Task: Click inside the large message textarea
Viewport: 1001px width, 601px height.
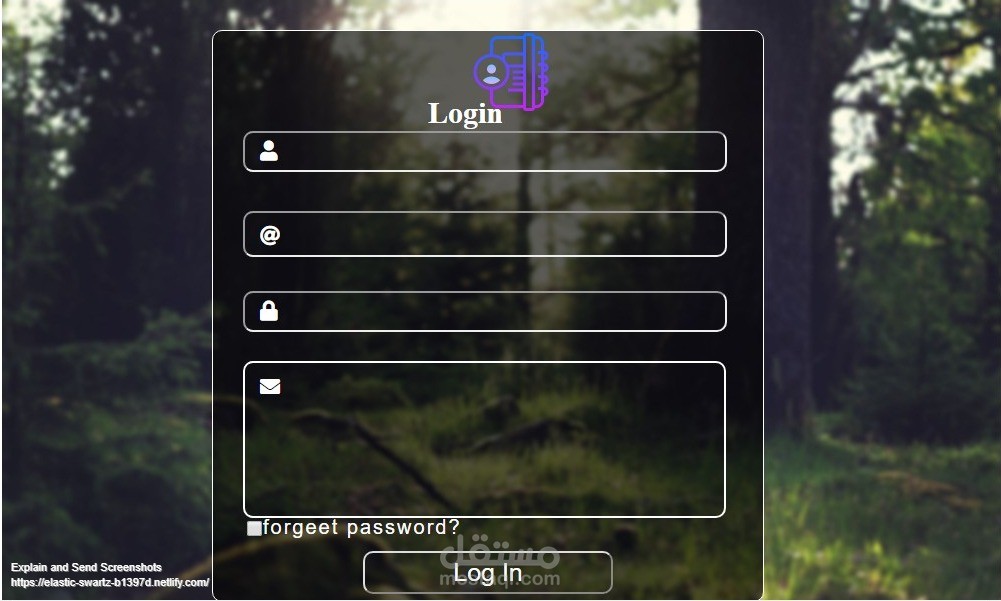Action: [x=485, y=439]
